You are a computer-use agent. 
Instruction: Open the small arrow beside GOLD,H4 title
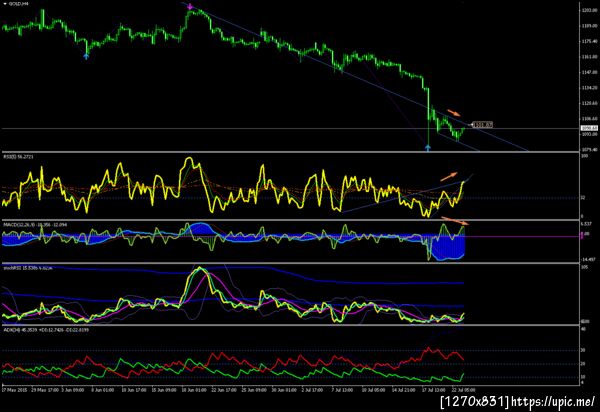click(x=5, y=3)
